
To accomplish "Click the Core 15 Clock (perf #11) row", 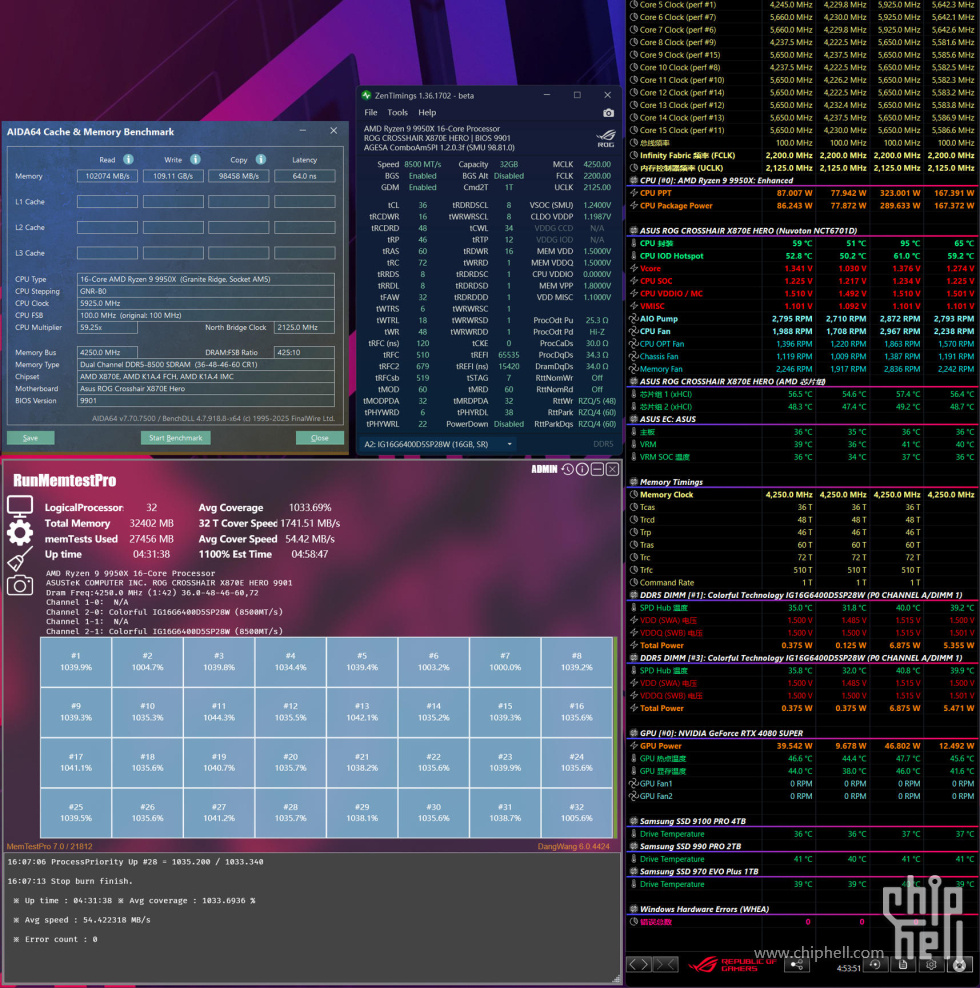I will point(802,130).
